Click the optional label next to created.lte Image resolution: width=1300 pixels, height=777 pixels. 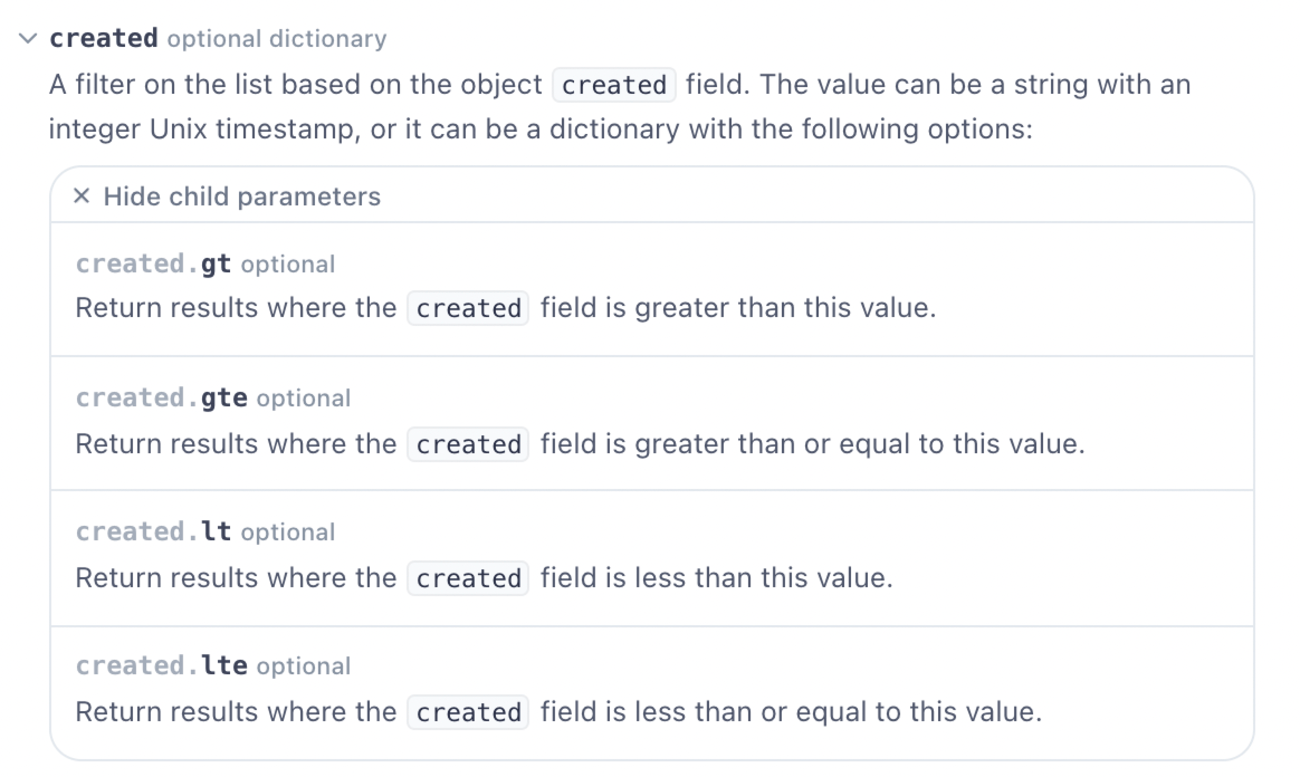click(x=303, y=667)
